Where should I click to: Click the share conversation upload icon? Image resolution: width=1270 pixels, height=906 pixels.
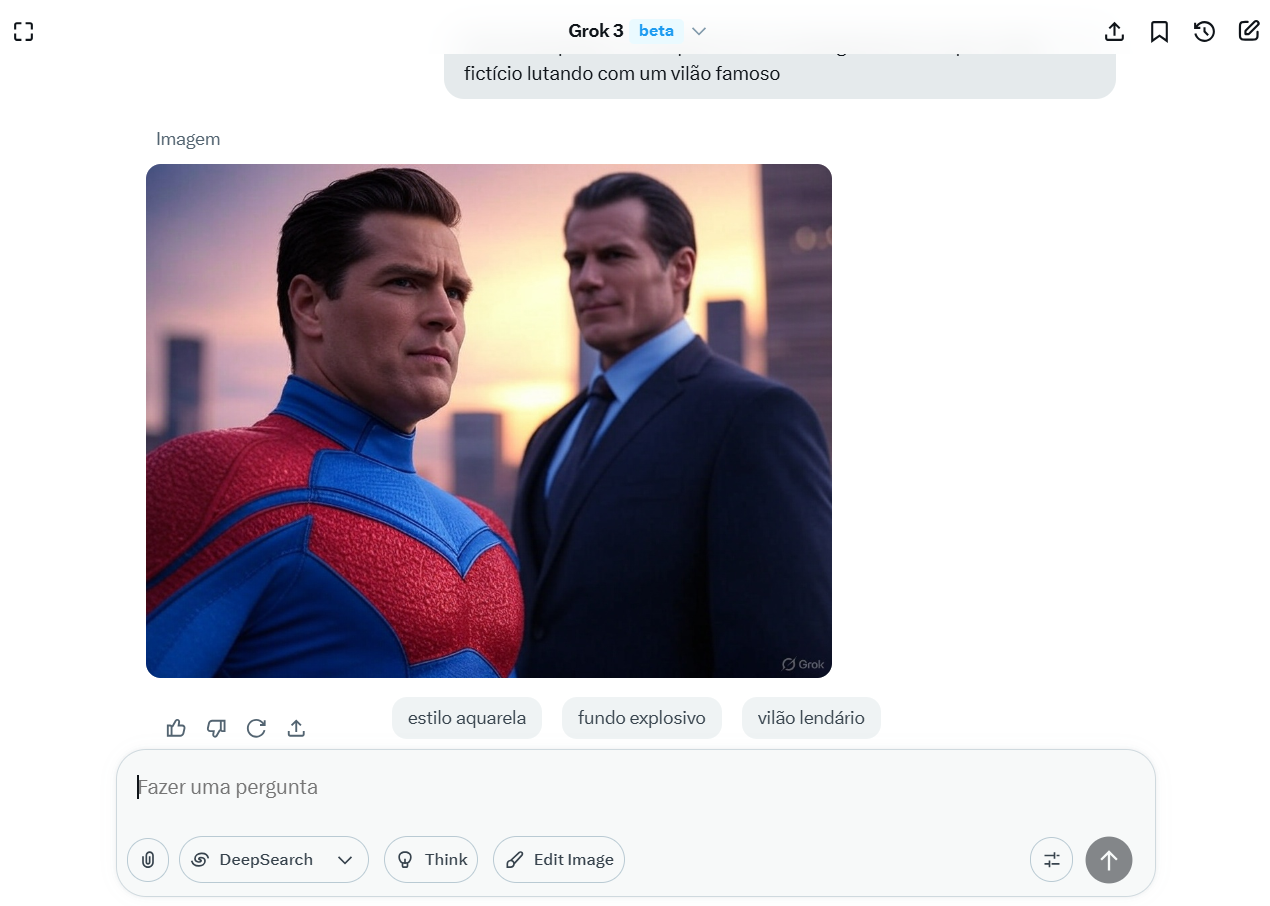[1114, 31]
